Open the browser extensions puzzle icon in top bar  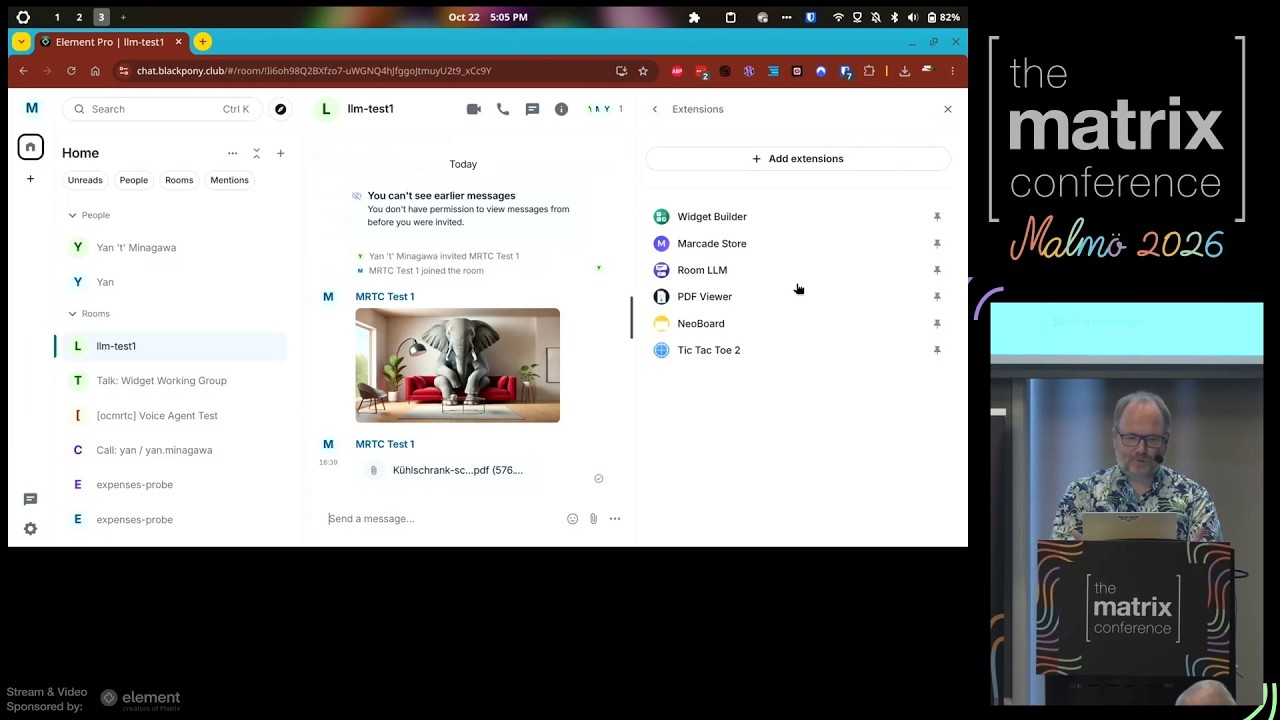694,17
